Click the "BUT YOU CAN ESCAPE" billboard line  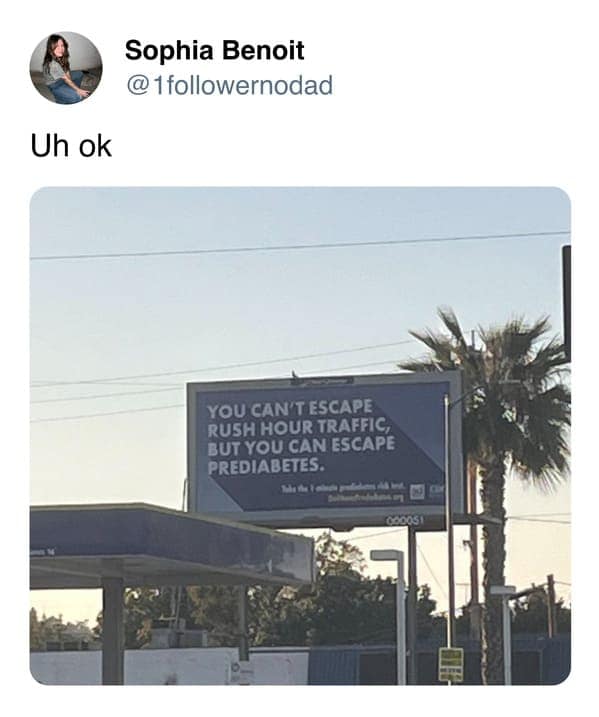tap(301, 446)
